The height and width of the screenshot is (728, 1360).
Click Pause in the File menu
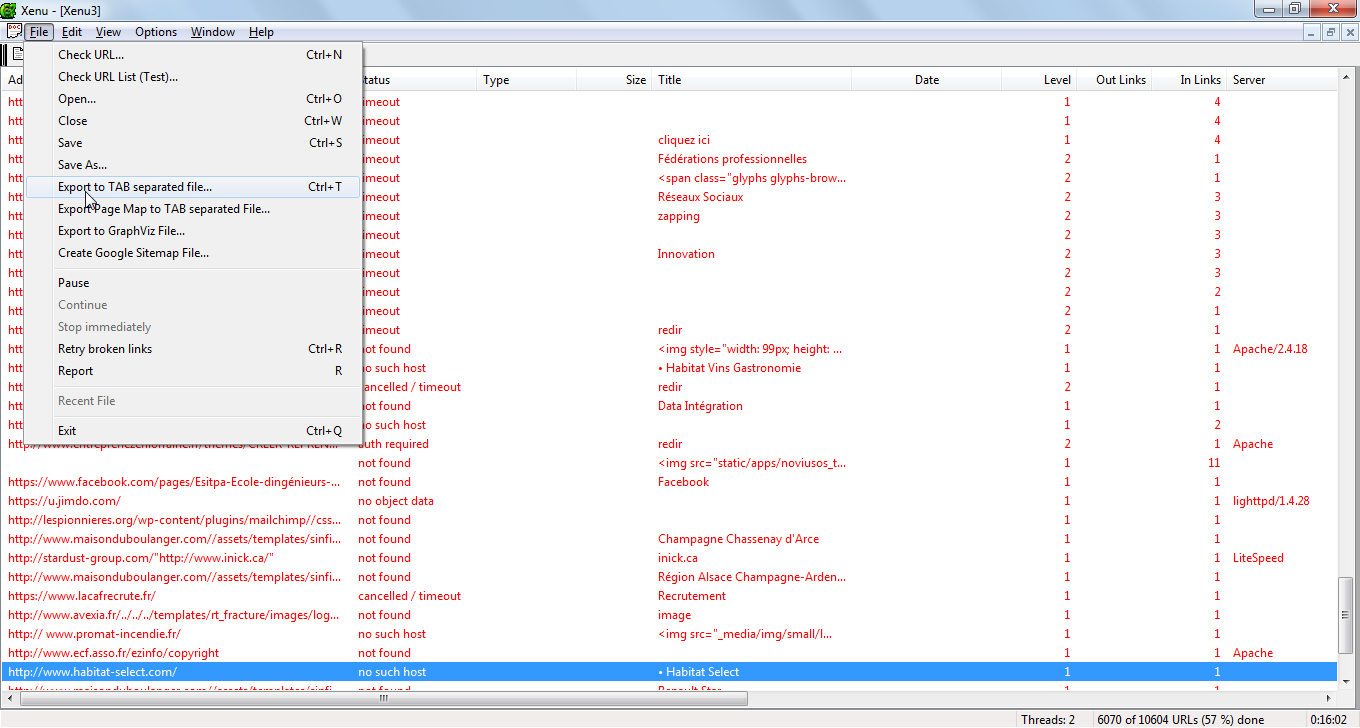coord(74,283)
